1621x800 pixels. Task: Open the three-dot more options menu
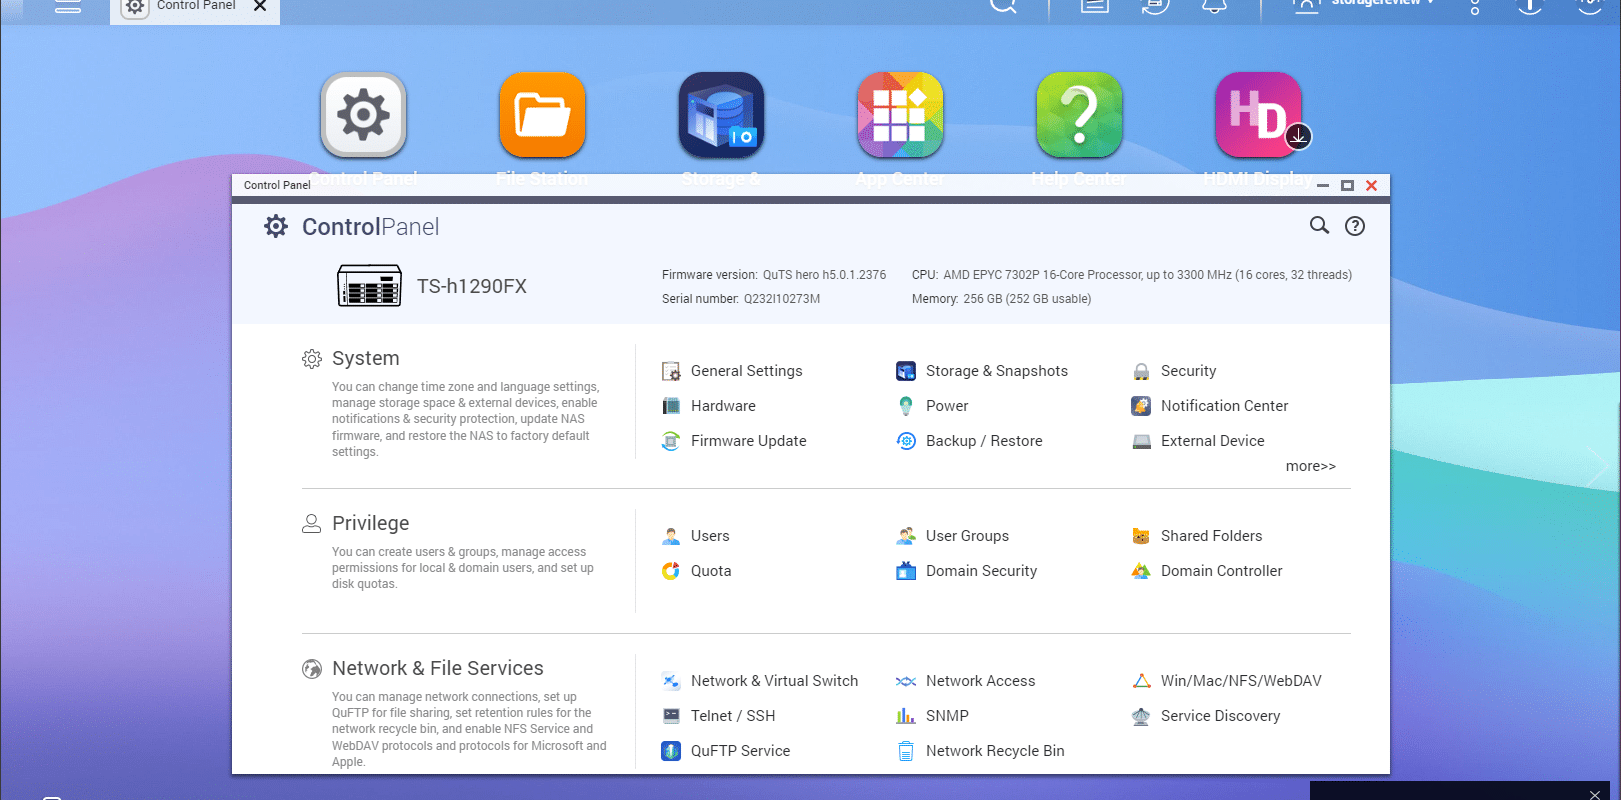point(1475,6)
